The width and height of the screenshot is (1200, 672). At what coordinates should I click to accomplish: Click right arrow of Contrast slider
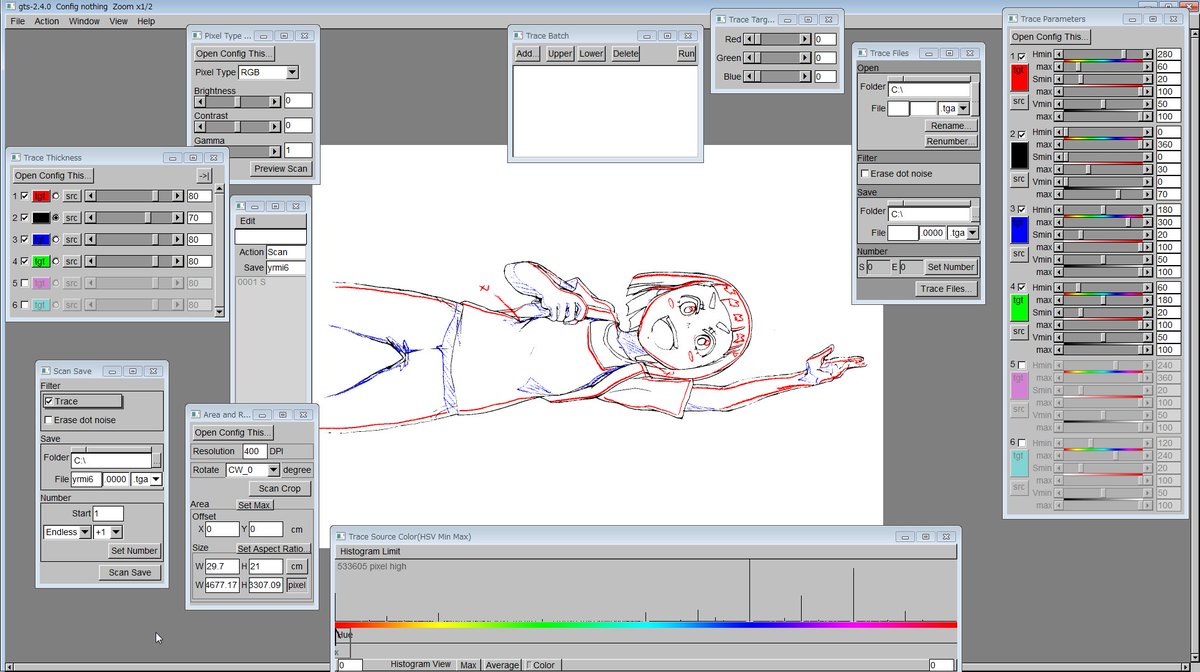[275, 126]
